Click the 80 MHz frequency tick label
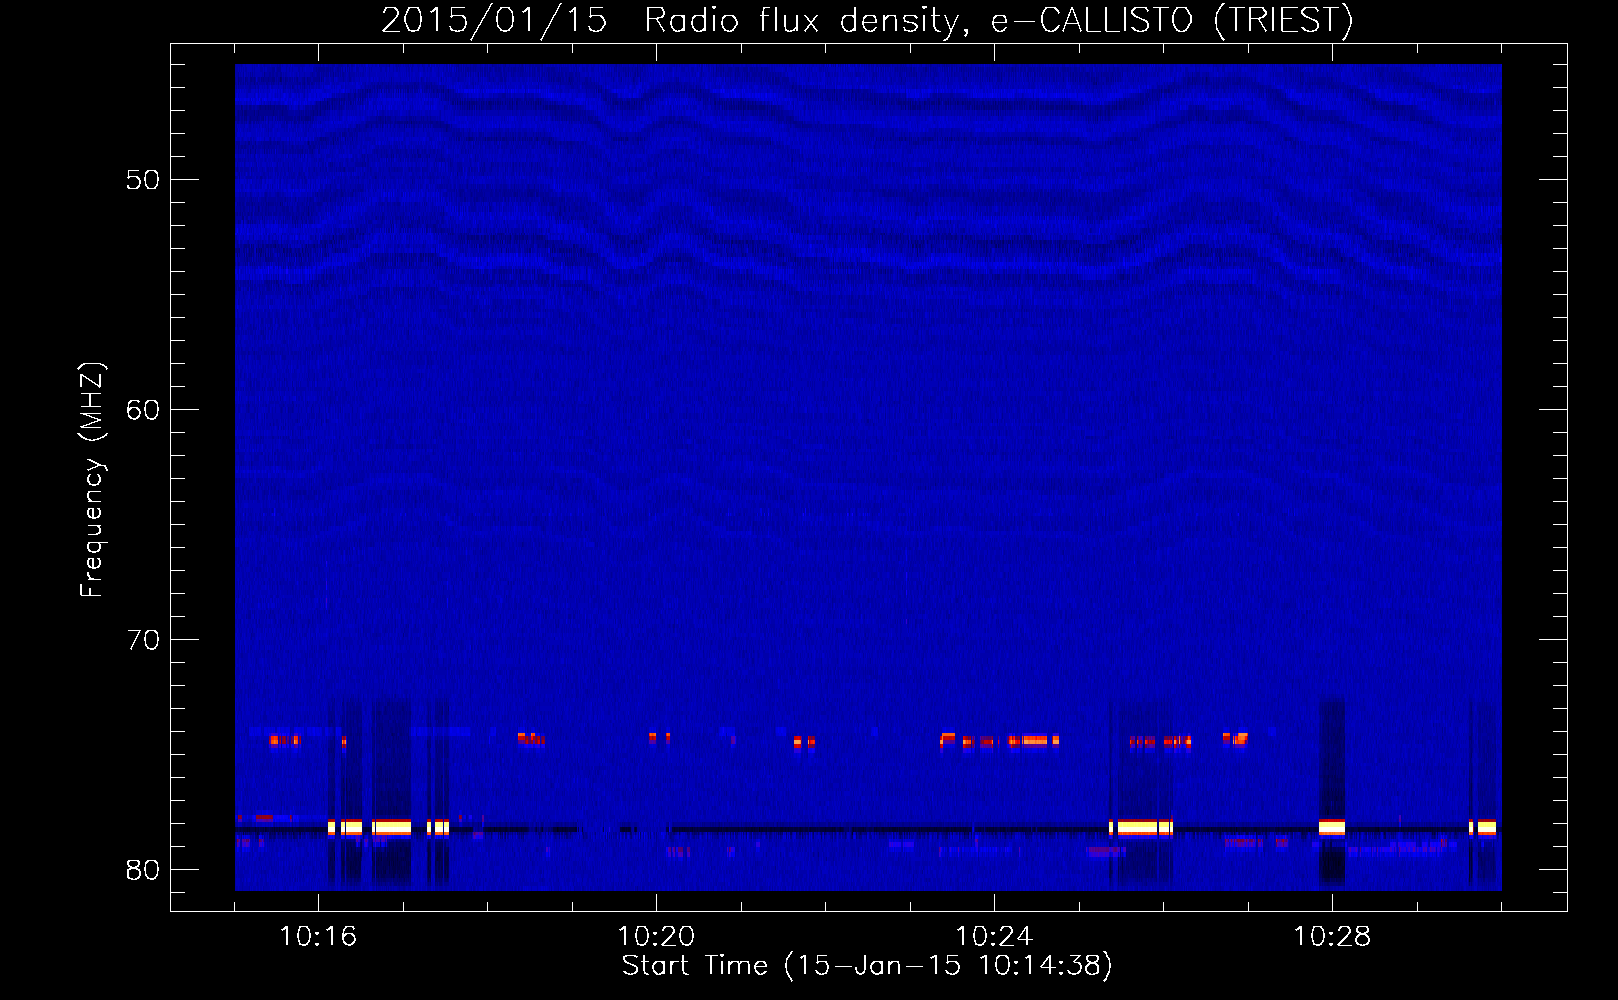Image resolution: width=1618 pixels, height=1000 pixels. click(x=143, y=870)
